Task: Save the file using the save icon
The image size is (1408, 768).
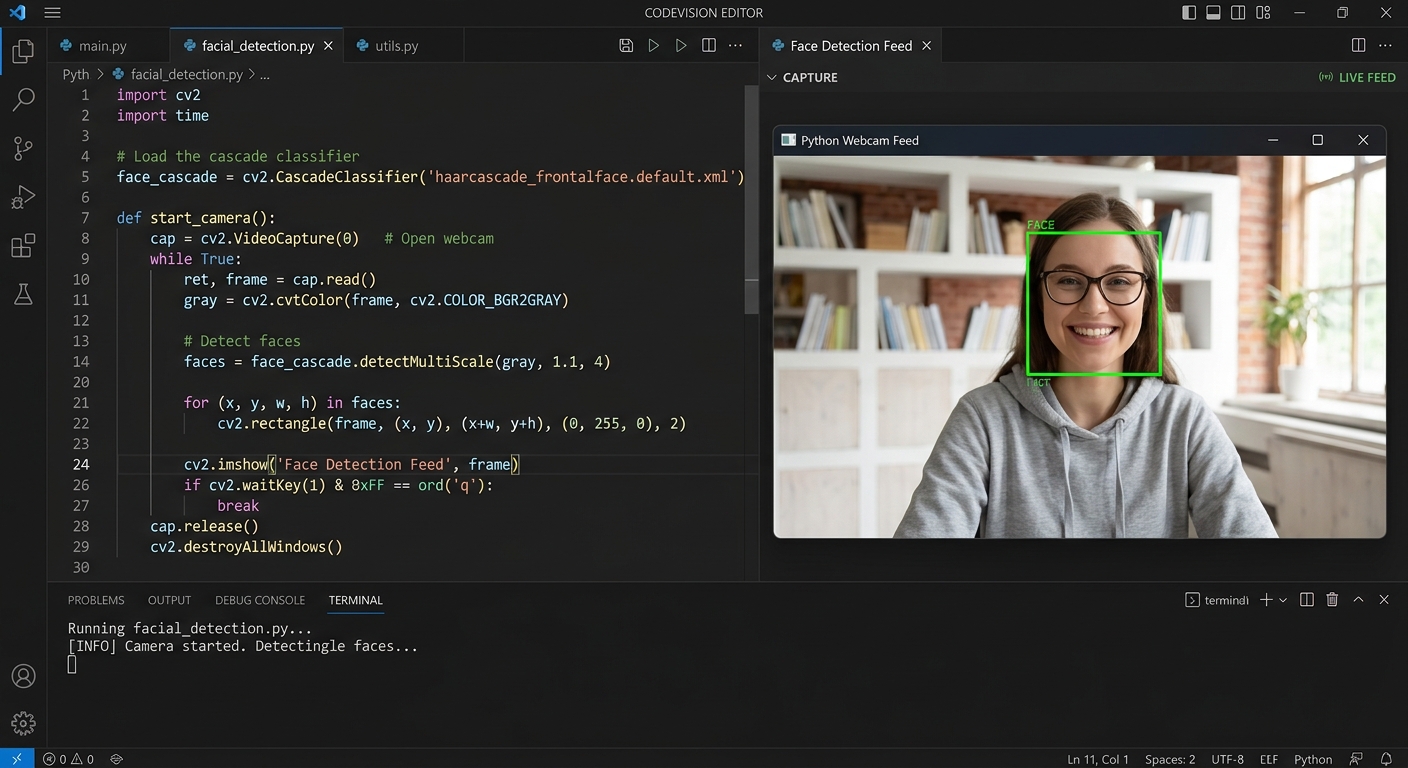Action: [x=626, y=45]
